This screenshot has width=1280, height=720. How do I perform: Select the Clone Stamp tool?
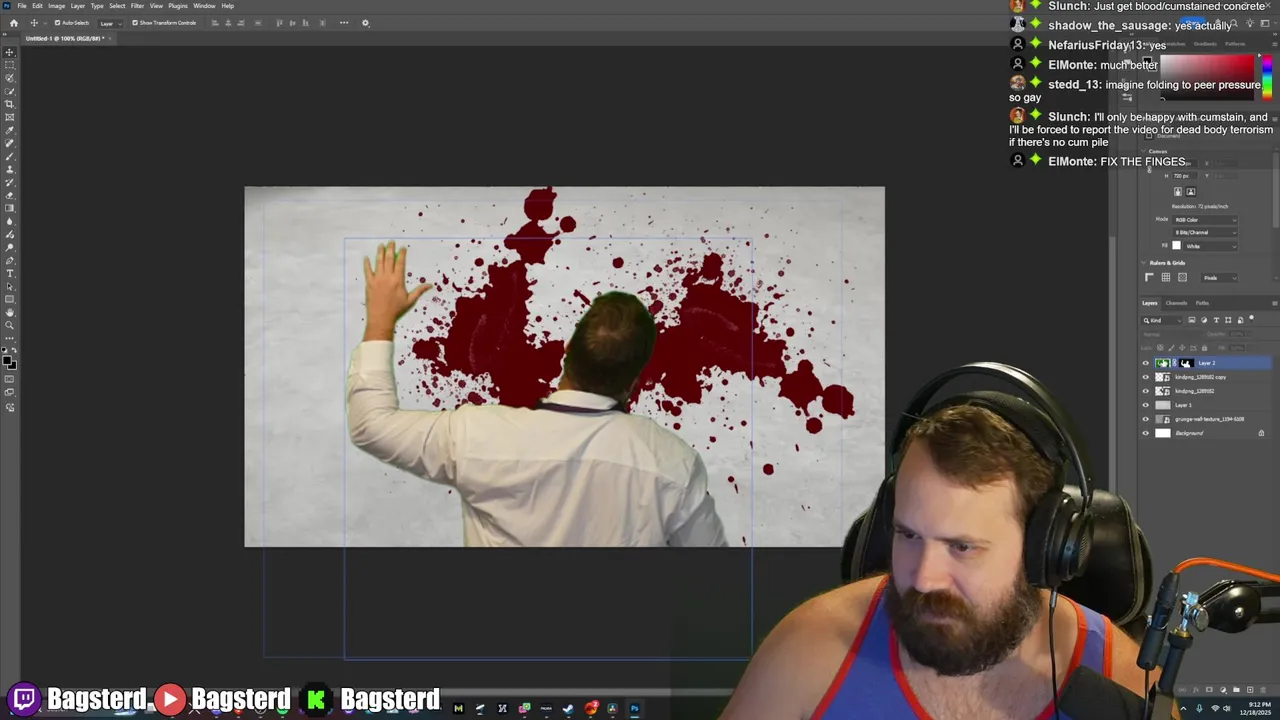[x=10, y=168]
